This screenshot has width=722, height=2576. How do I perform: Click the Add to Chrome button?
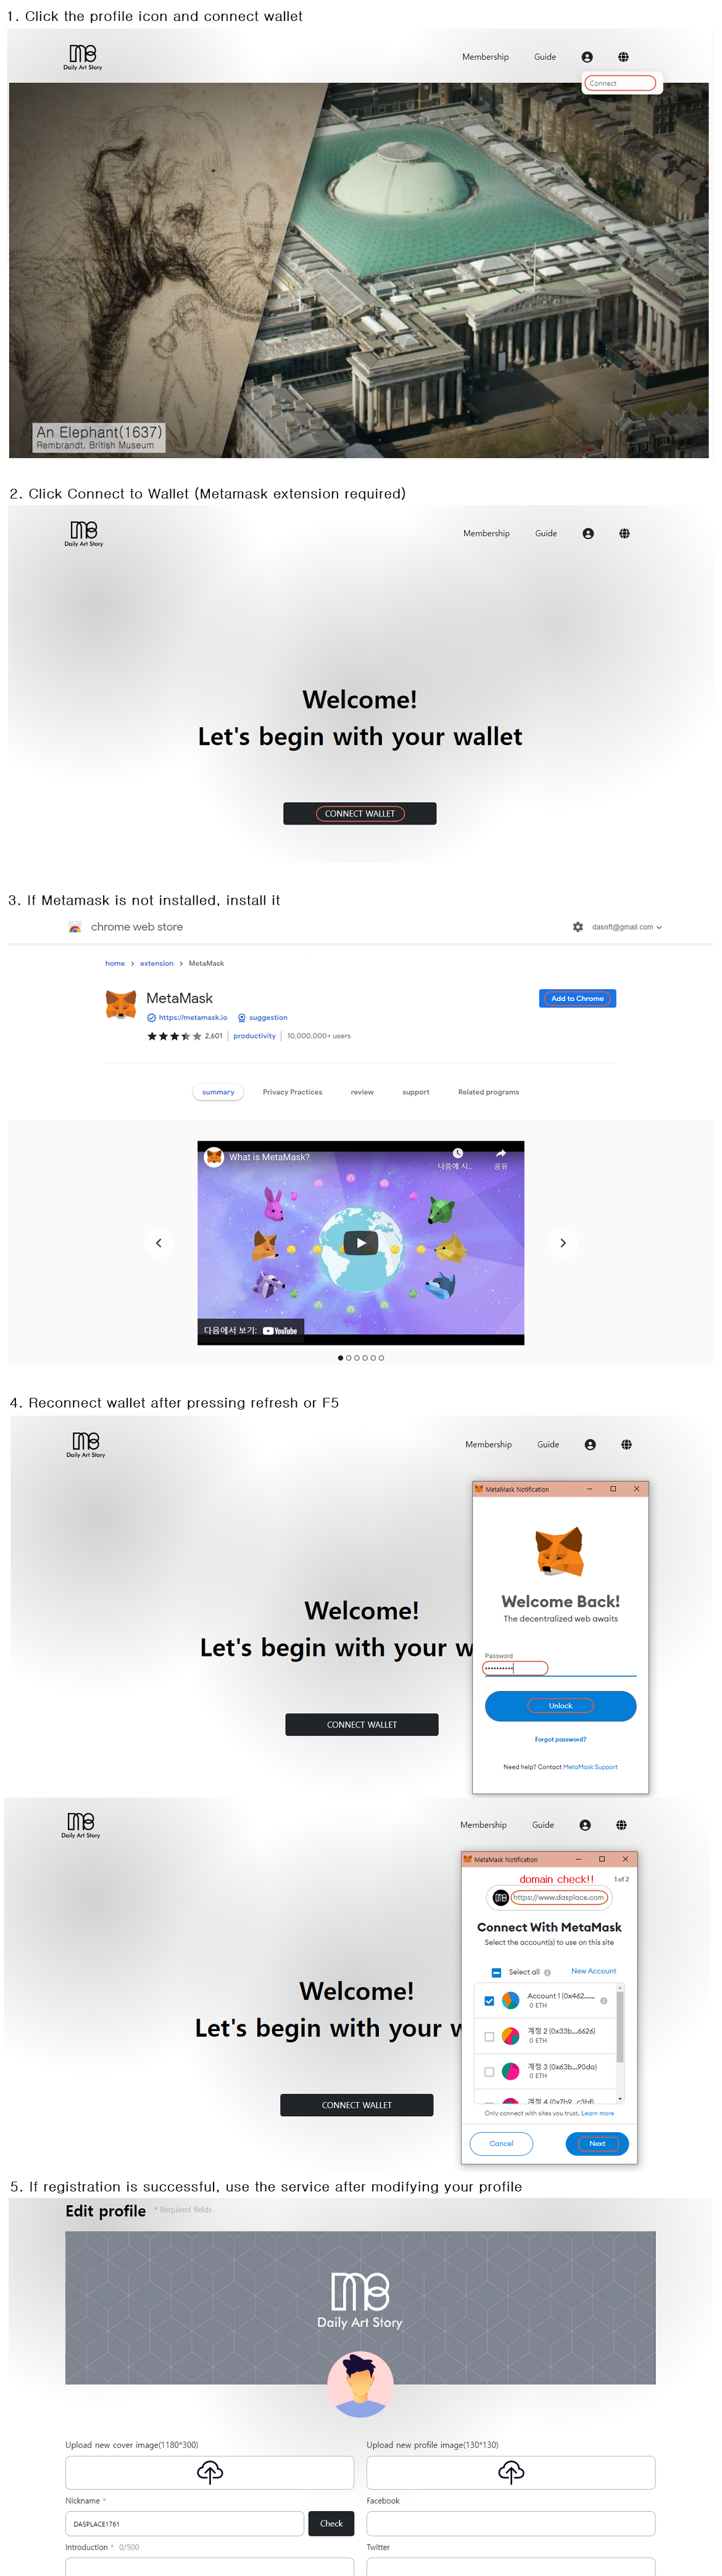[577, 998]
